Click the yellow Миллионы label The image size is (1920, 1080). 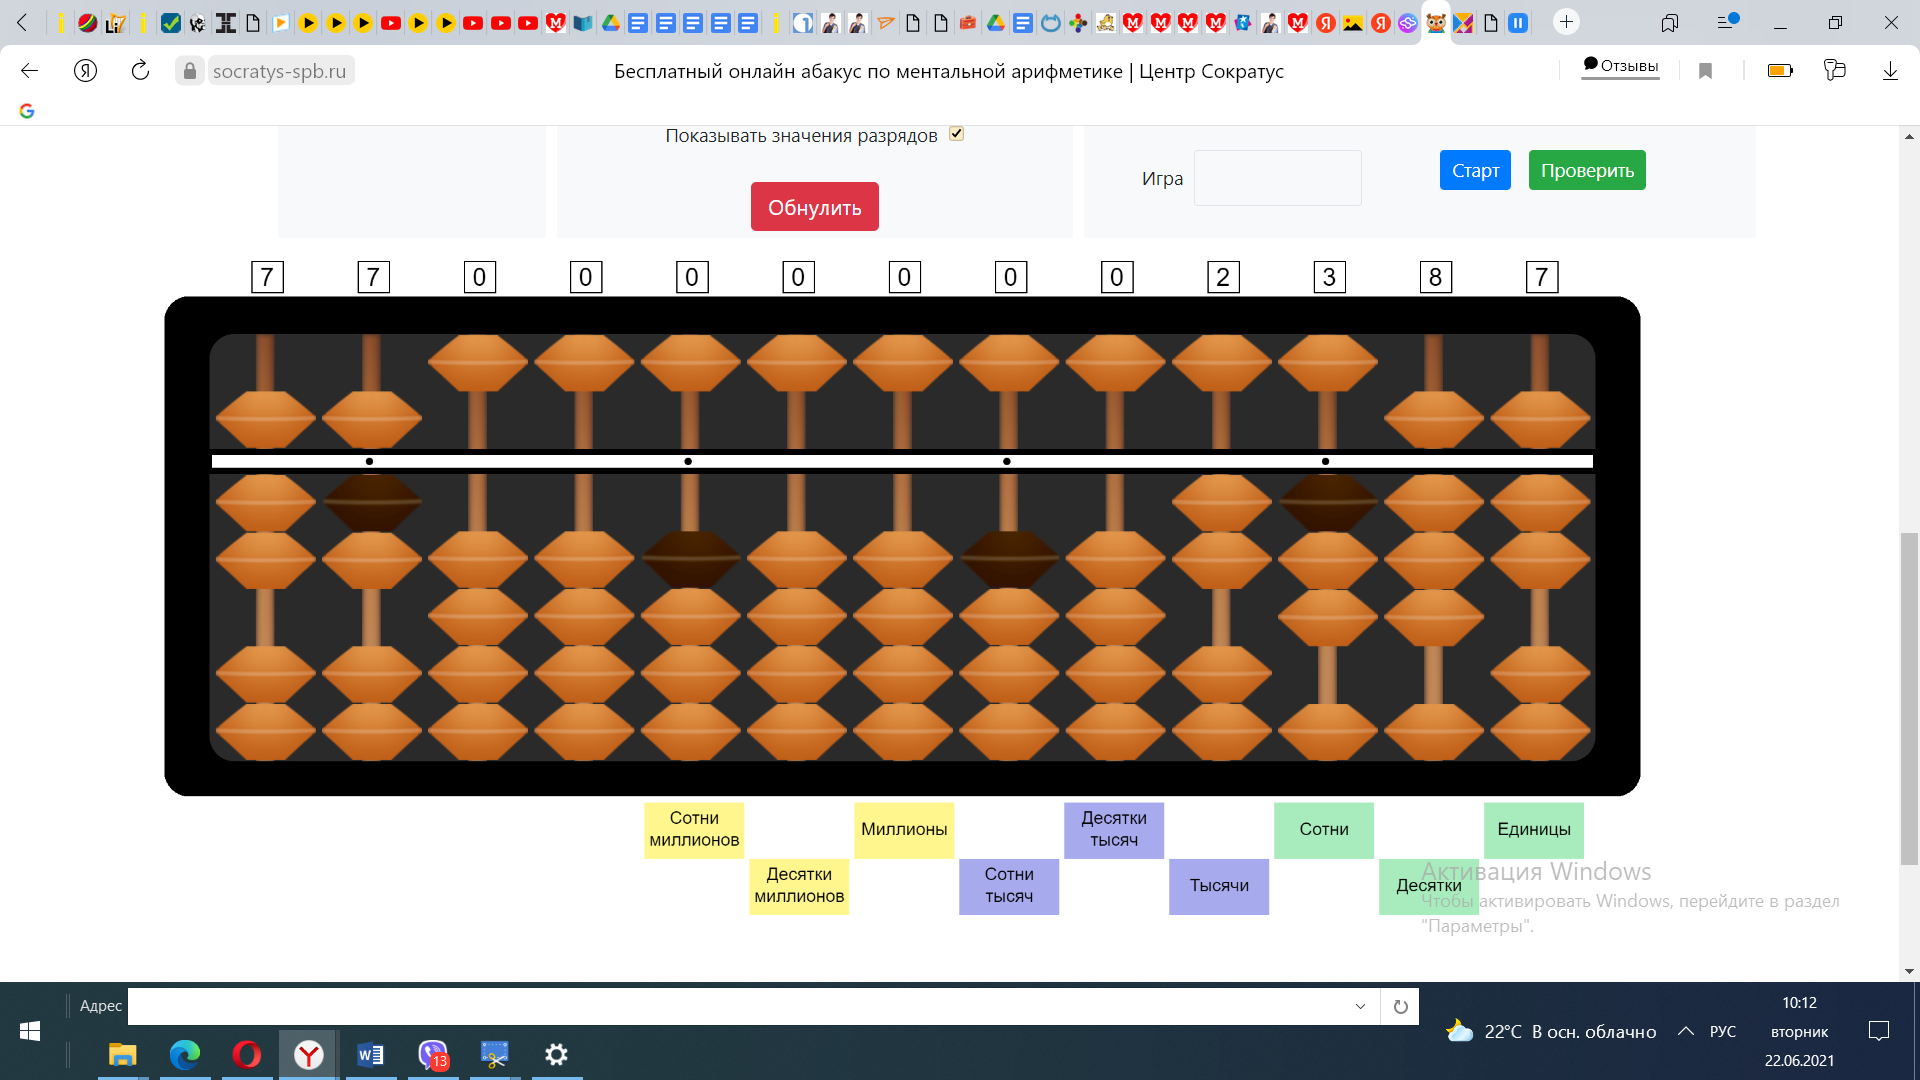pyautogui.click(x=904, y=830)
